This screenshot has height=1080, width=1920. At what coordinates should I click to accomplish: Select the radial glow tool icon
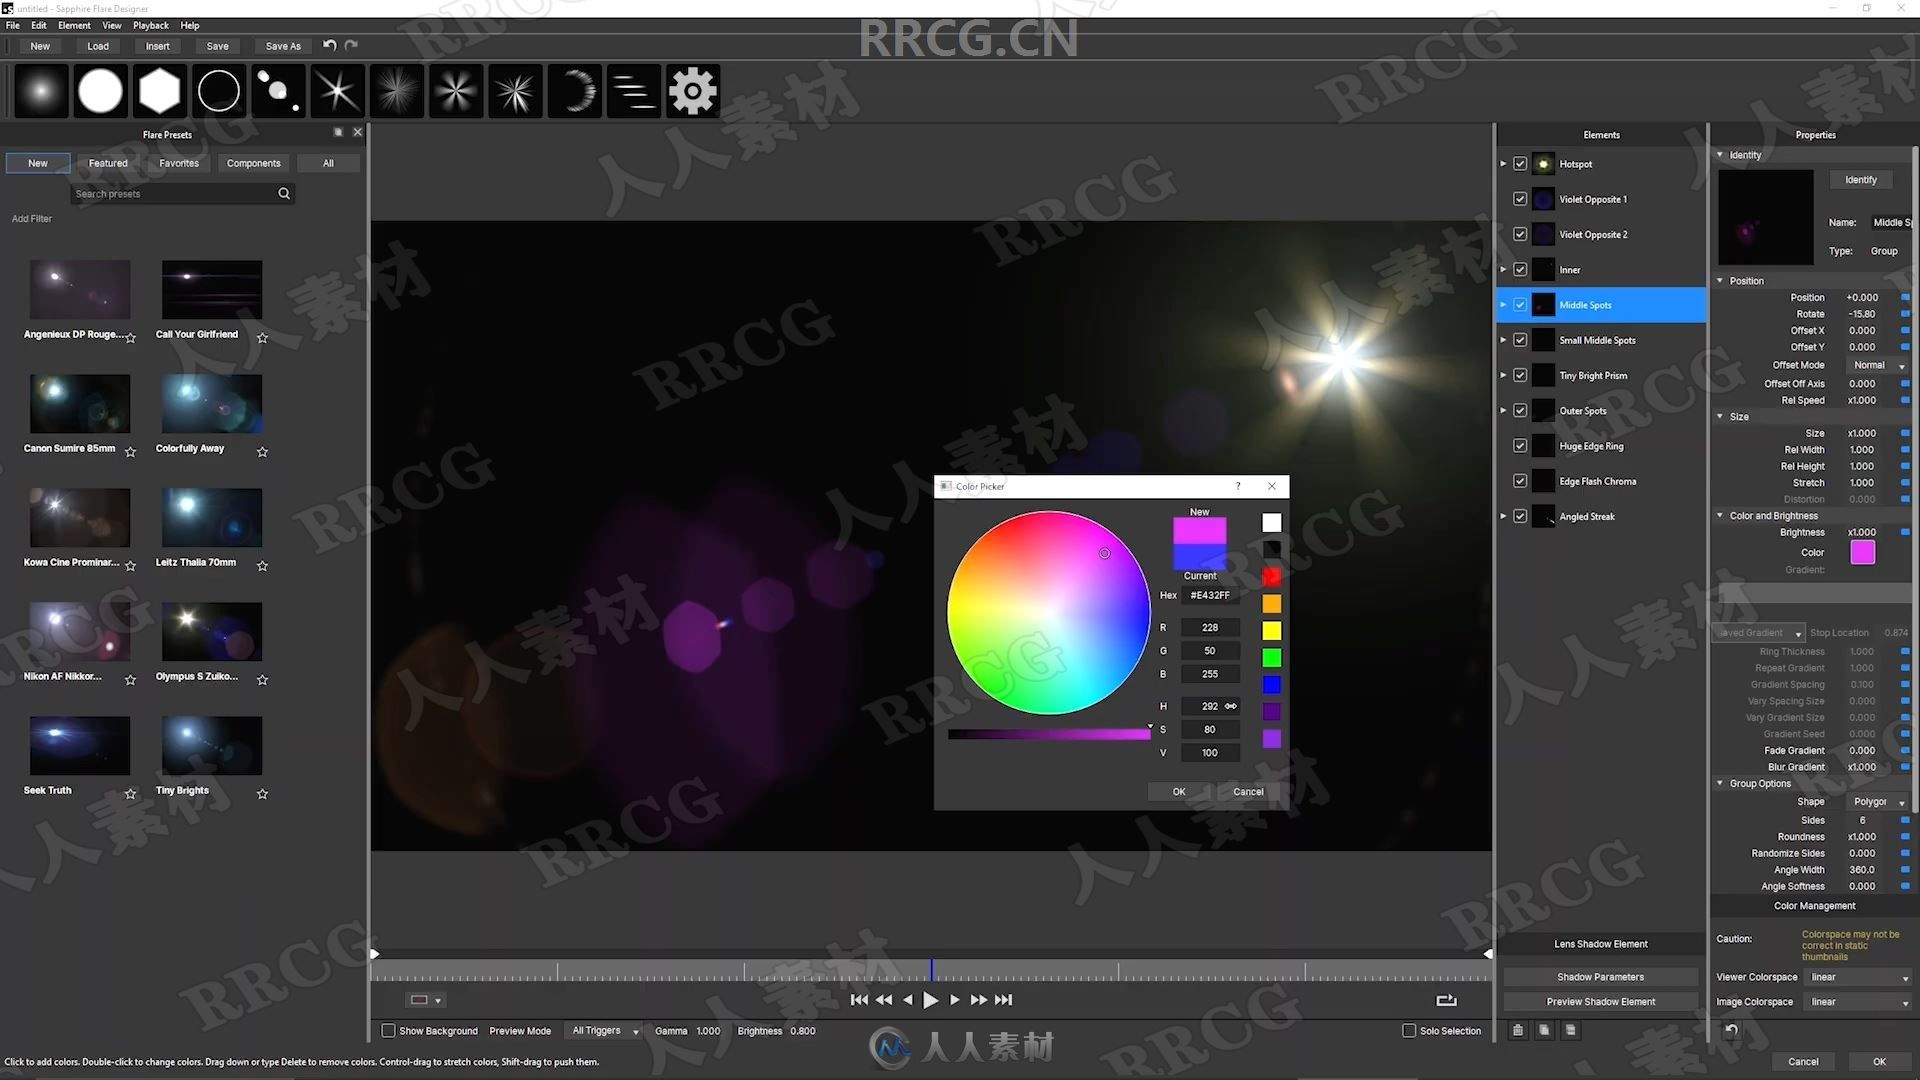(40, 91)
